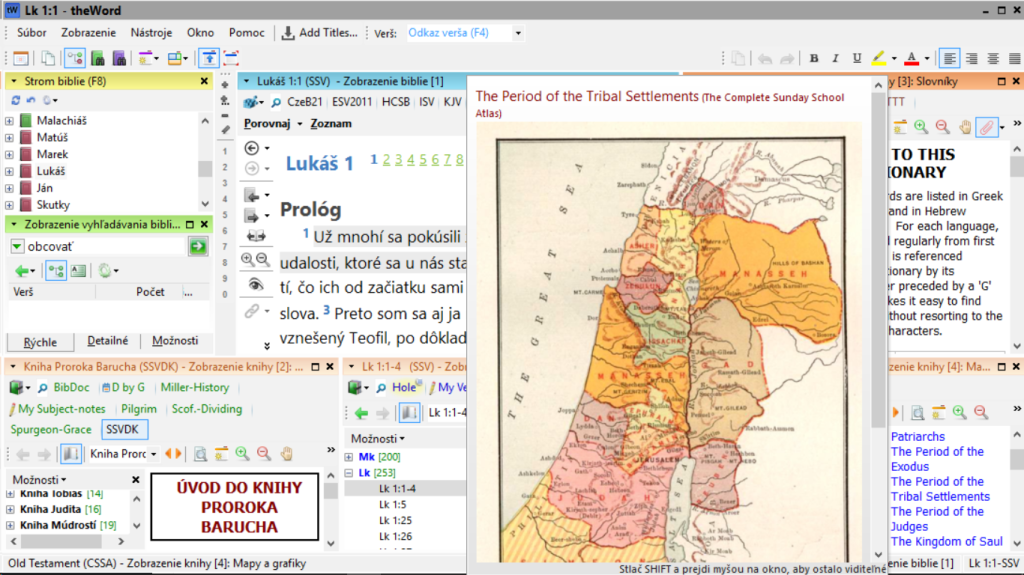
Task: Expand the Skutky tree node
Action: pyautogui.click(x=9, y=205)
